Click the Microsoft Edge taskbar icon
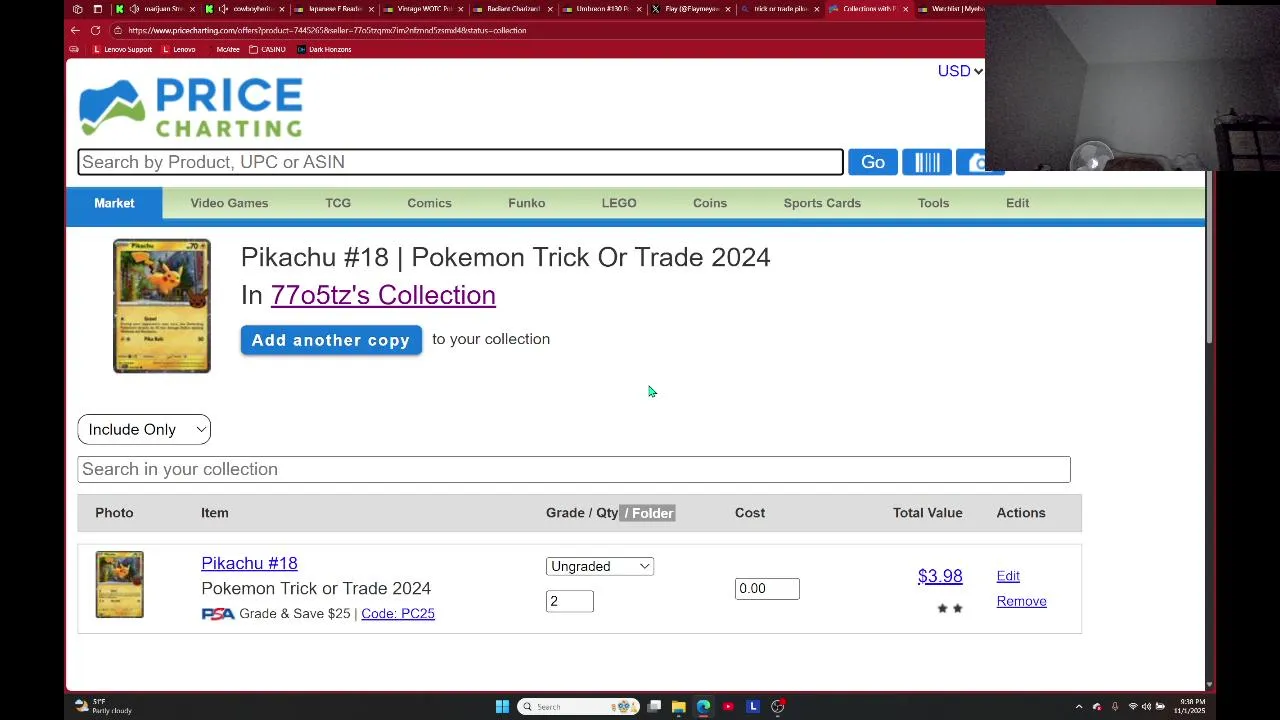The width and height of the screenshot is (1280, 720). [x=703, y=707]
